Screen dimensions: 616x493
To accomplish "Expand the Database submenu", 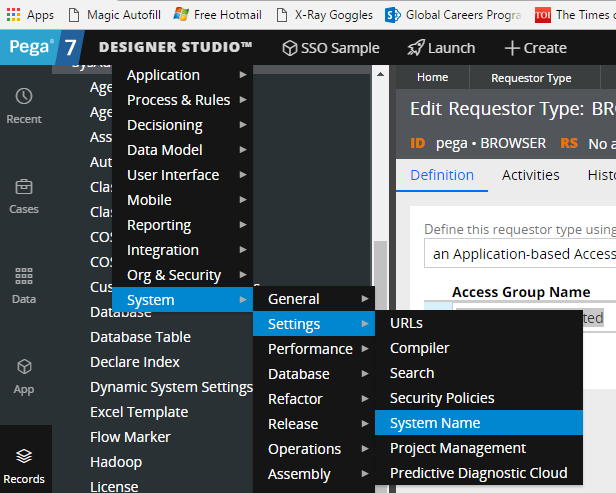I will pyautogui.click(x=314, y=374).
